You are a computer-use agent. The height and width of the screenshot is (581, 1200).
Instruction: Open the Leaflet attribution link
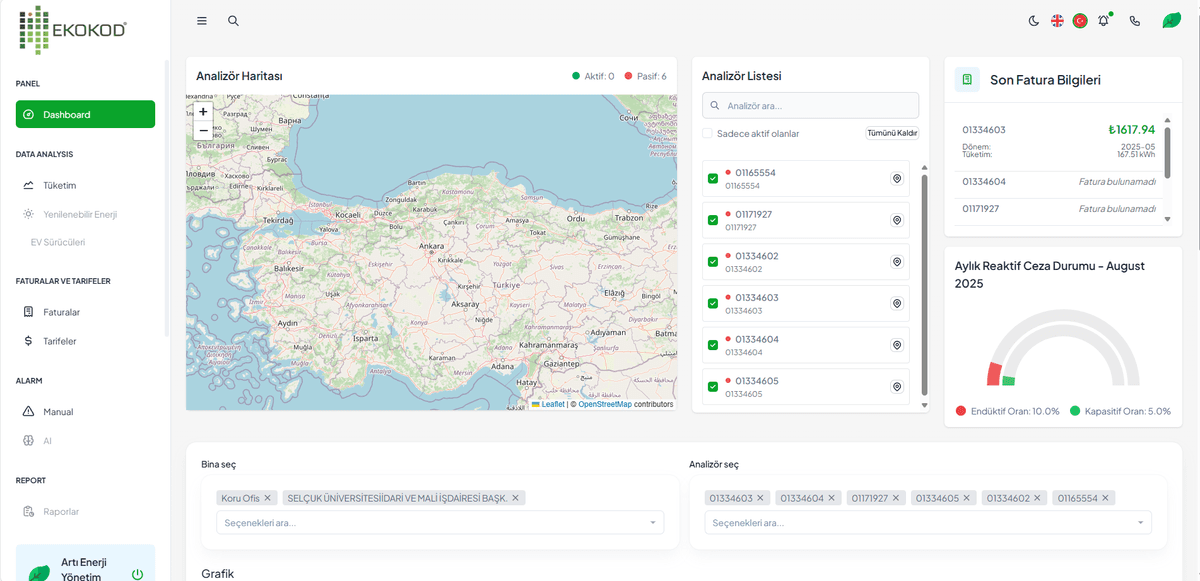548,404
